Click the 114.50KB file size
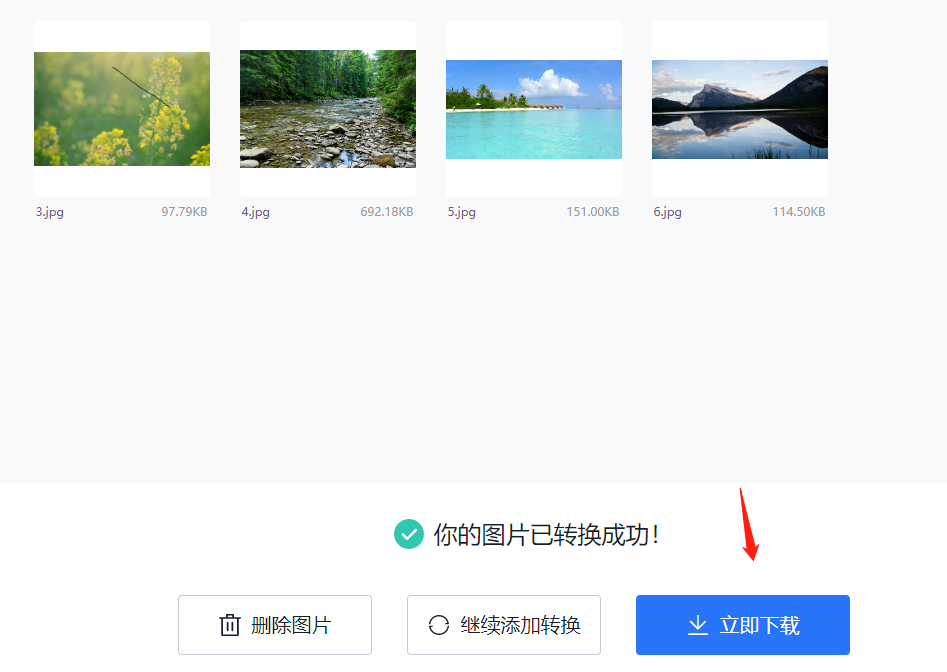The image size is (947, 672). tap(799, 211)
